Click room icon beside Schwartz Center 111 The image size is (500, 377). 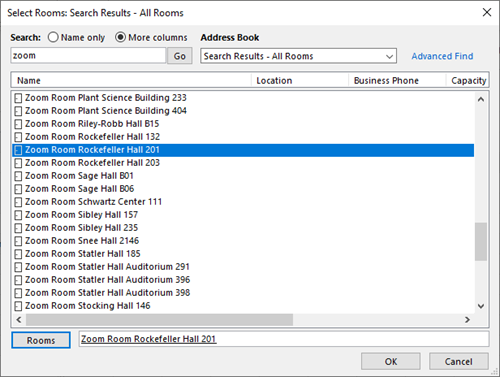pos(18,202)
